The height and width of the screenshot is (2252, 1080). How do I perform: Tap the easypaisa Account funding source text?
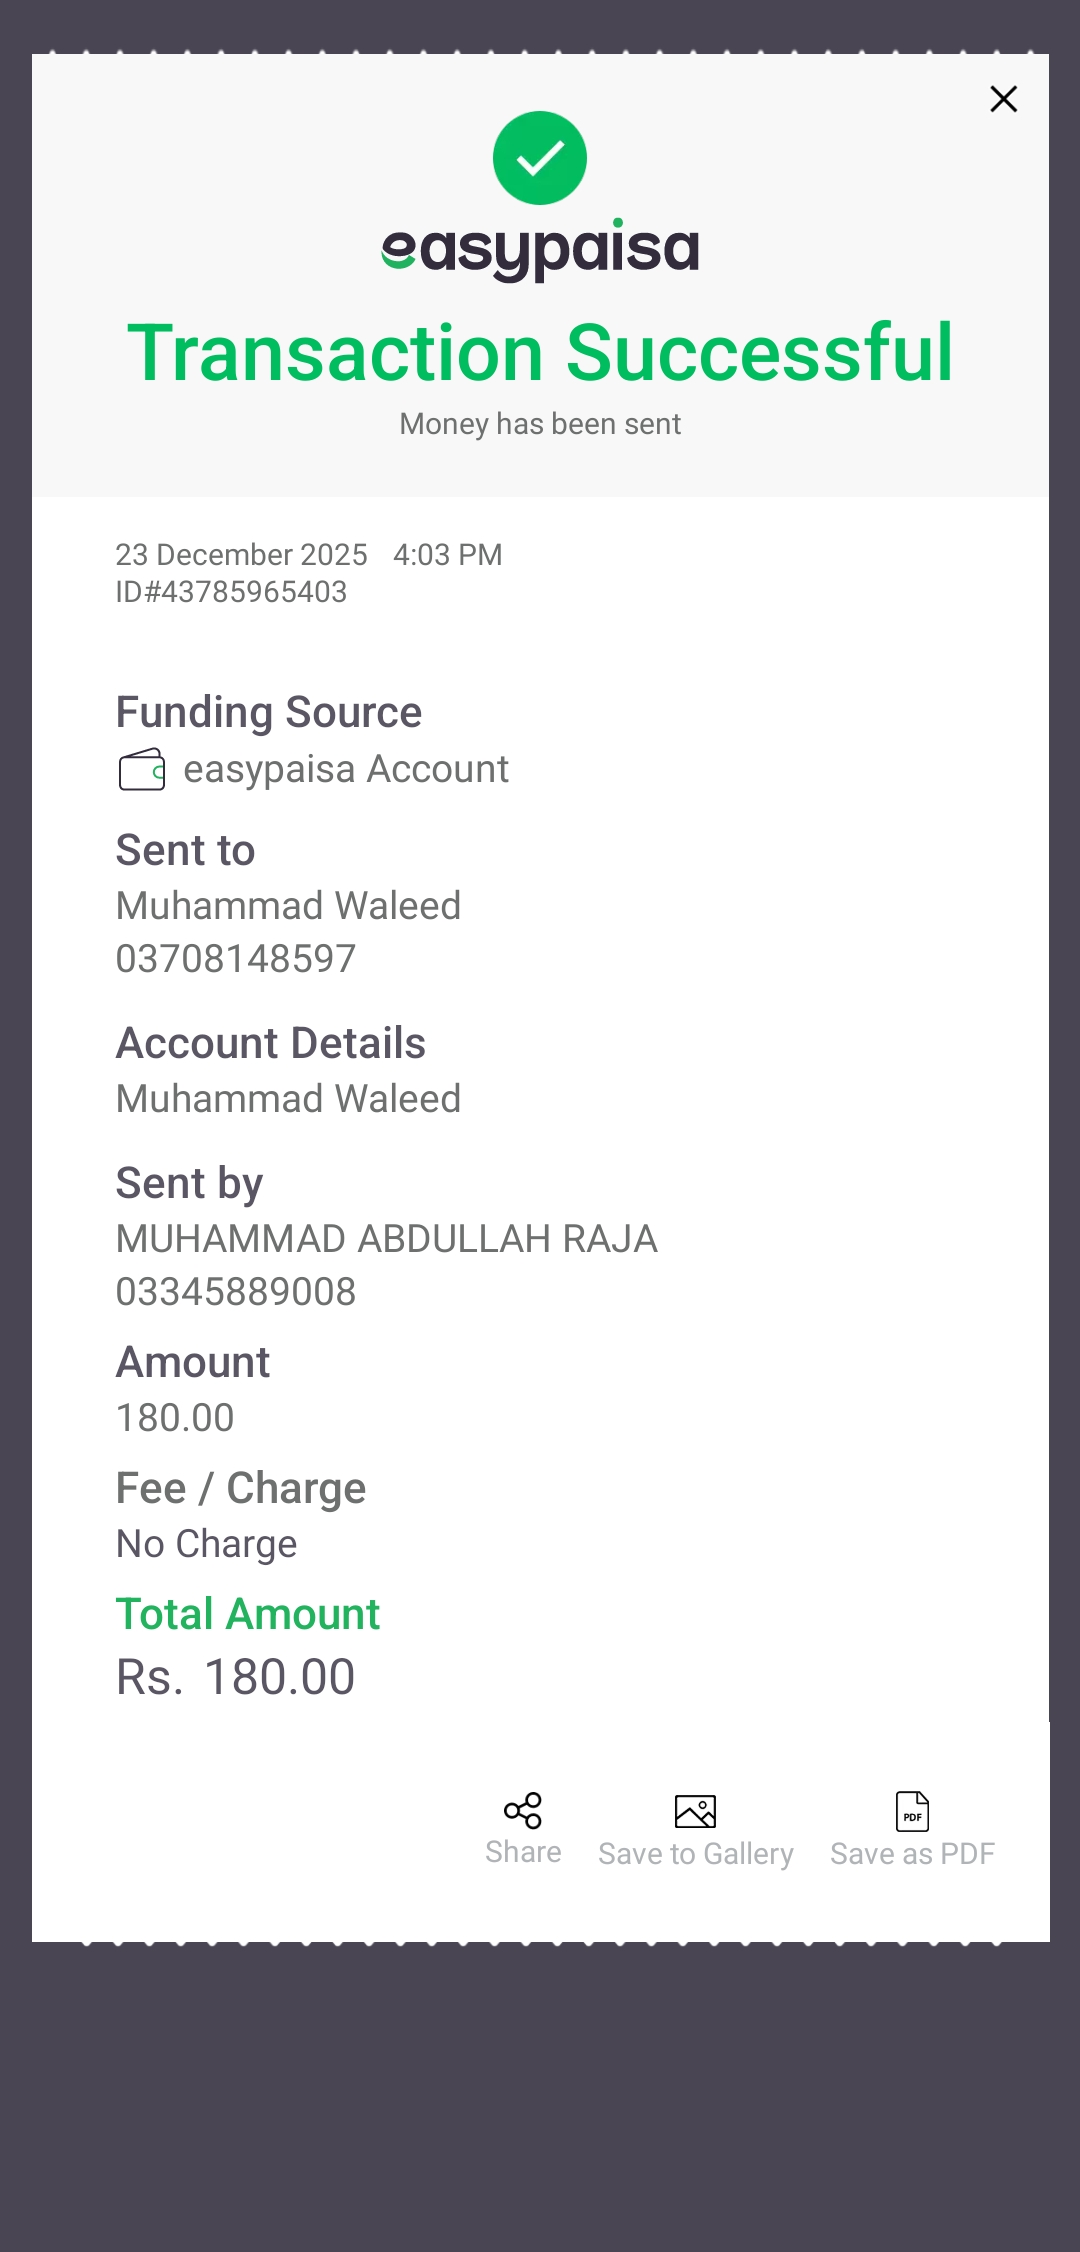(x=346, y=770)
